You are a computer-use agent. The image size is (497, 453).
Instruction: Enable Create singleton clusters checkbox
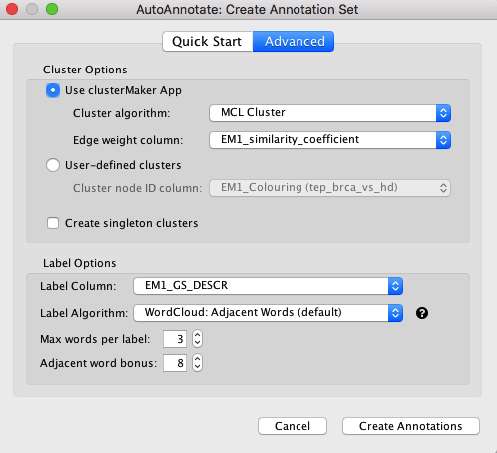click(53, 223)
